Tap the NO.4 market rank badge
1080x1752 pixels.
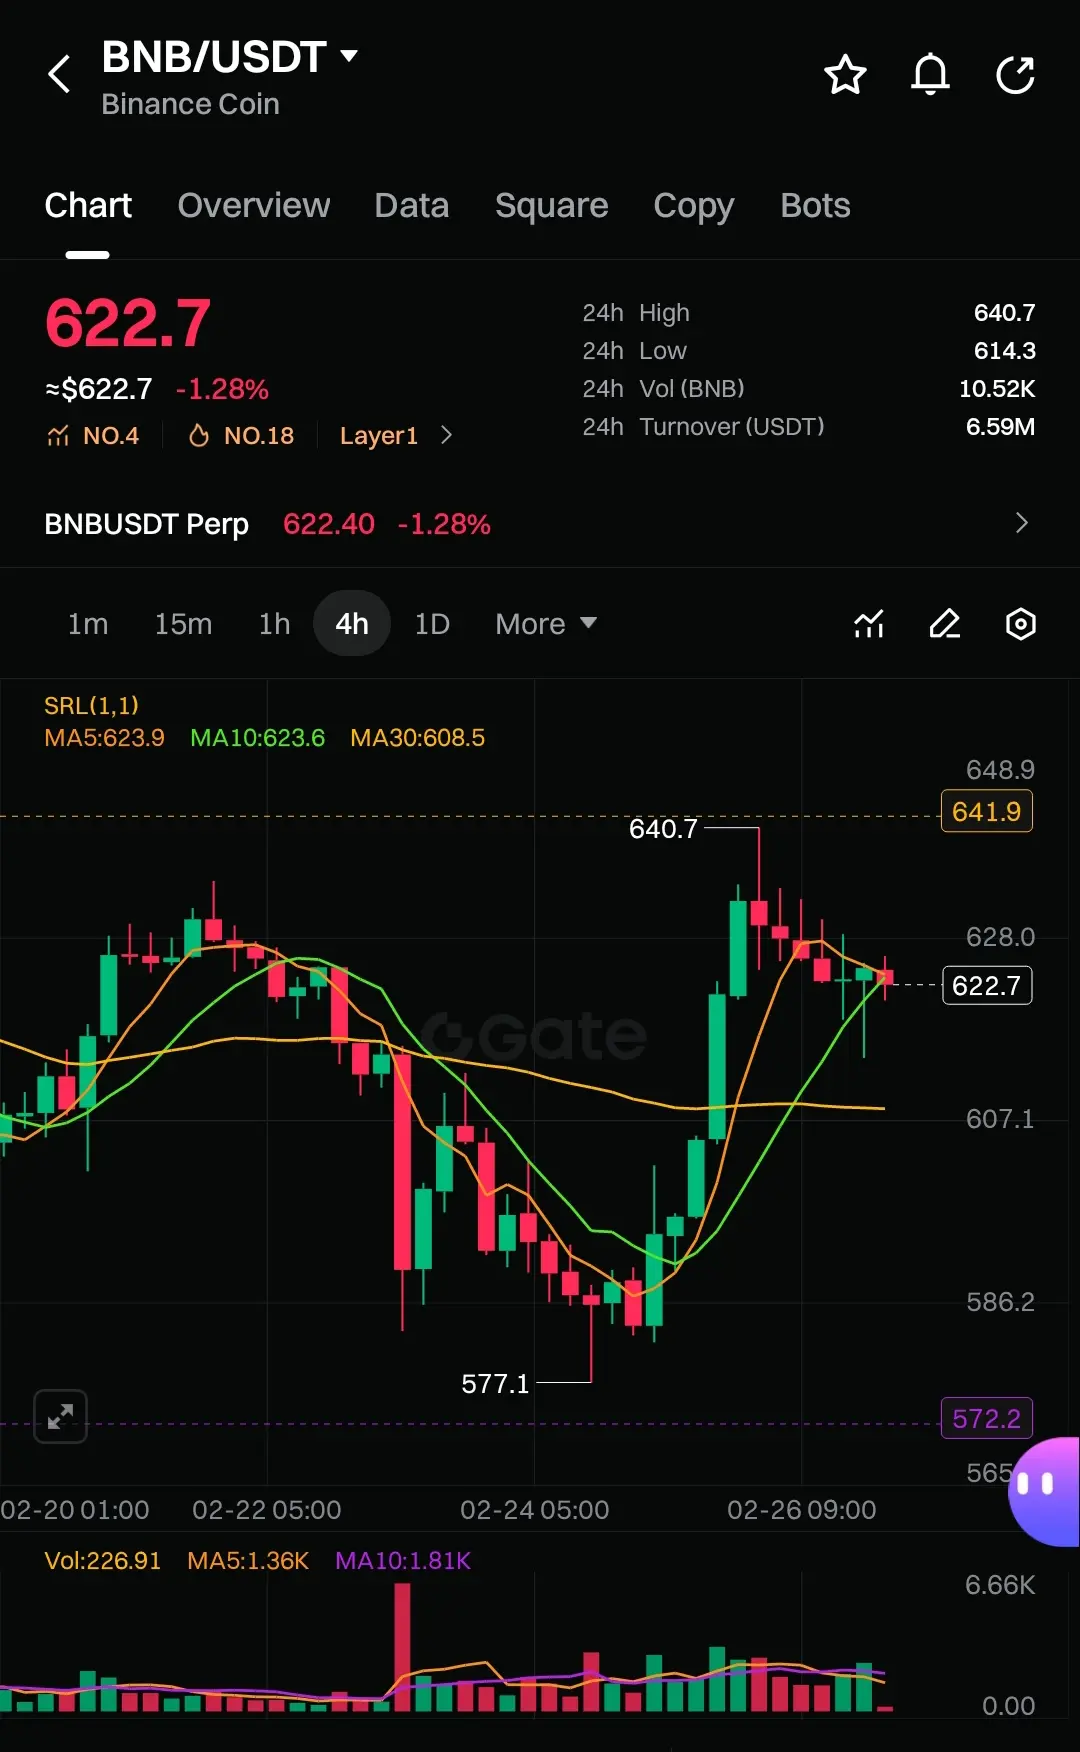(92, 436)
